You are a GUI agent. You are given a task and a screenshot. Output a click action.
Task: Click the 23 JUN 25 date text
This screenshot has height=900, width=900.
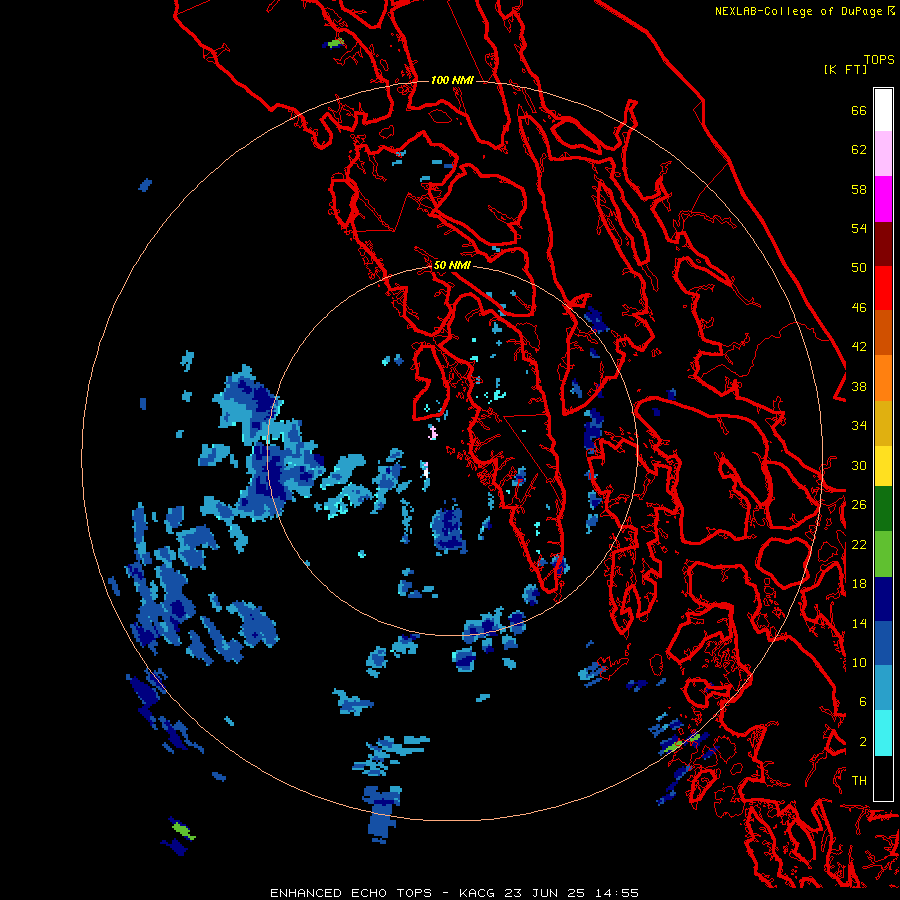coord(545,893)
